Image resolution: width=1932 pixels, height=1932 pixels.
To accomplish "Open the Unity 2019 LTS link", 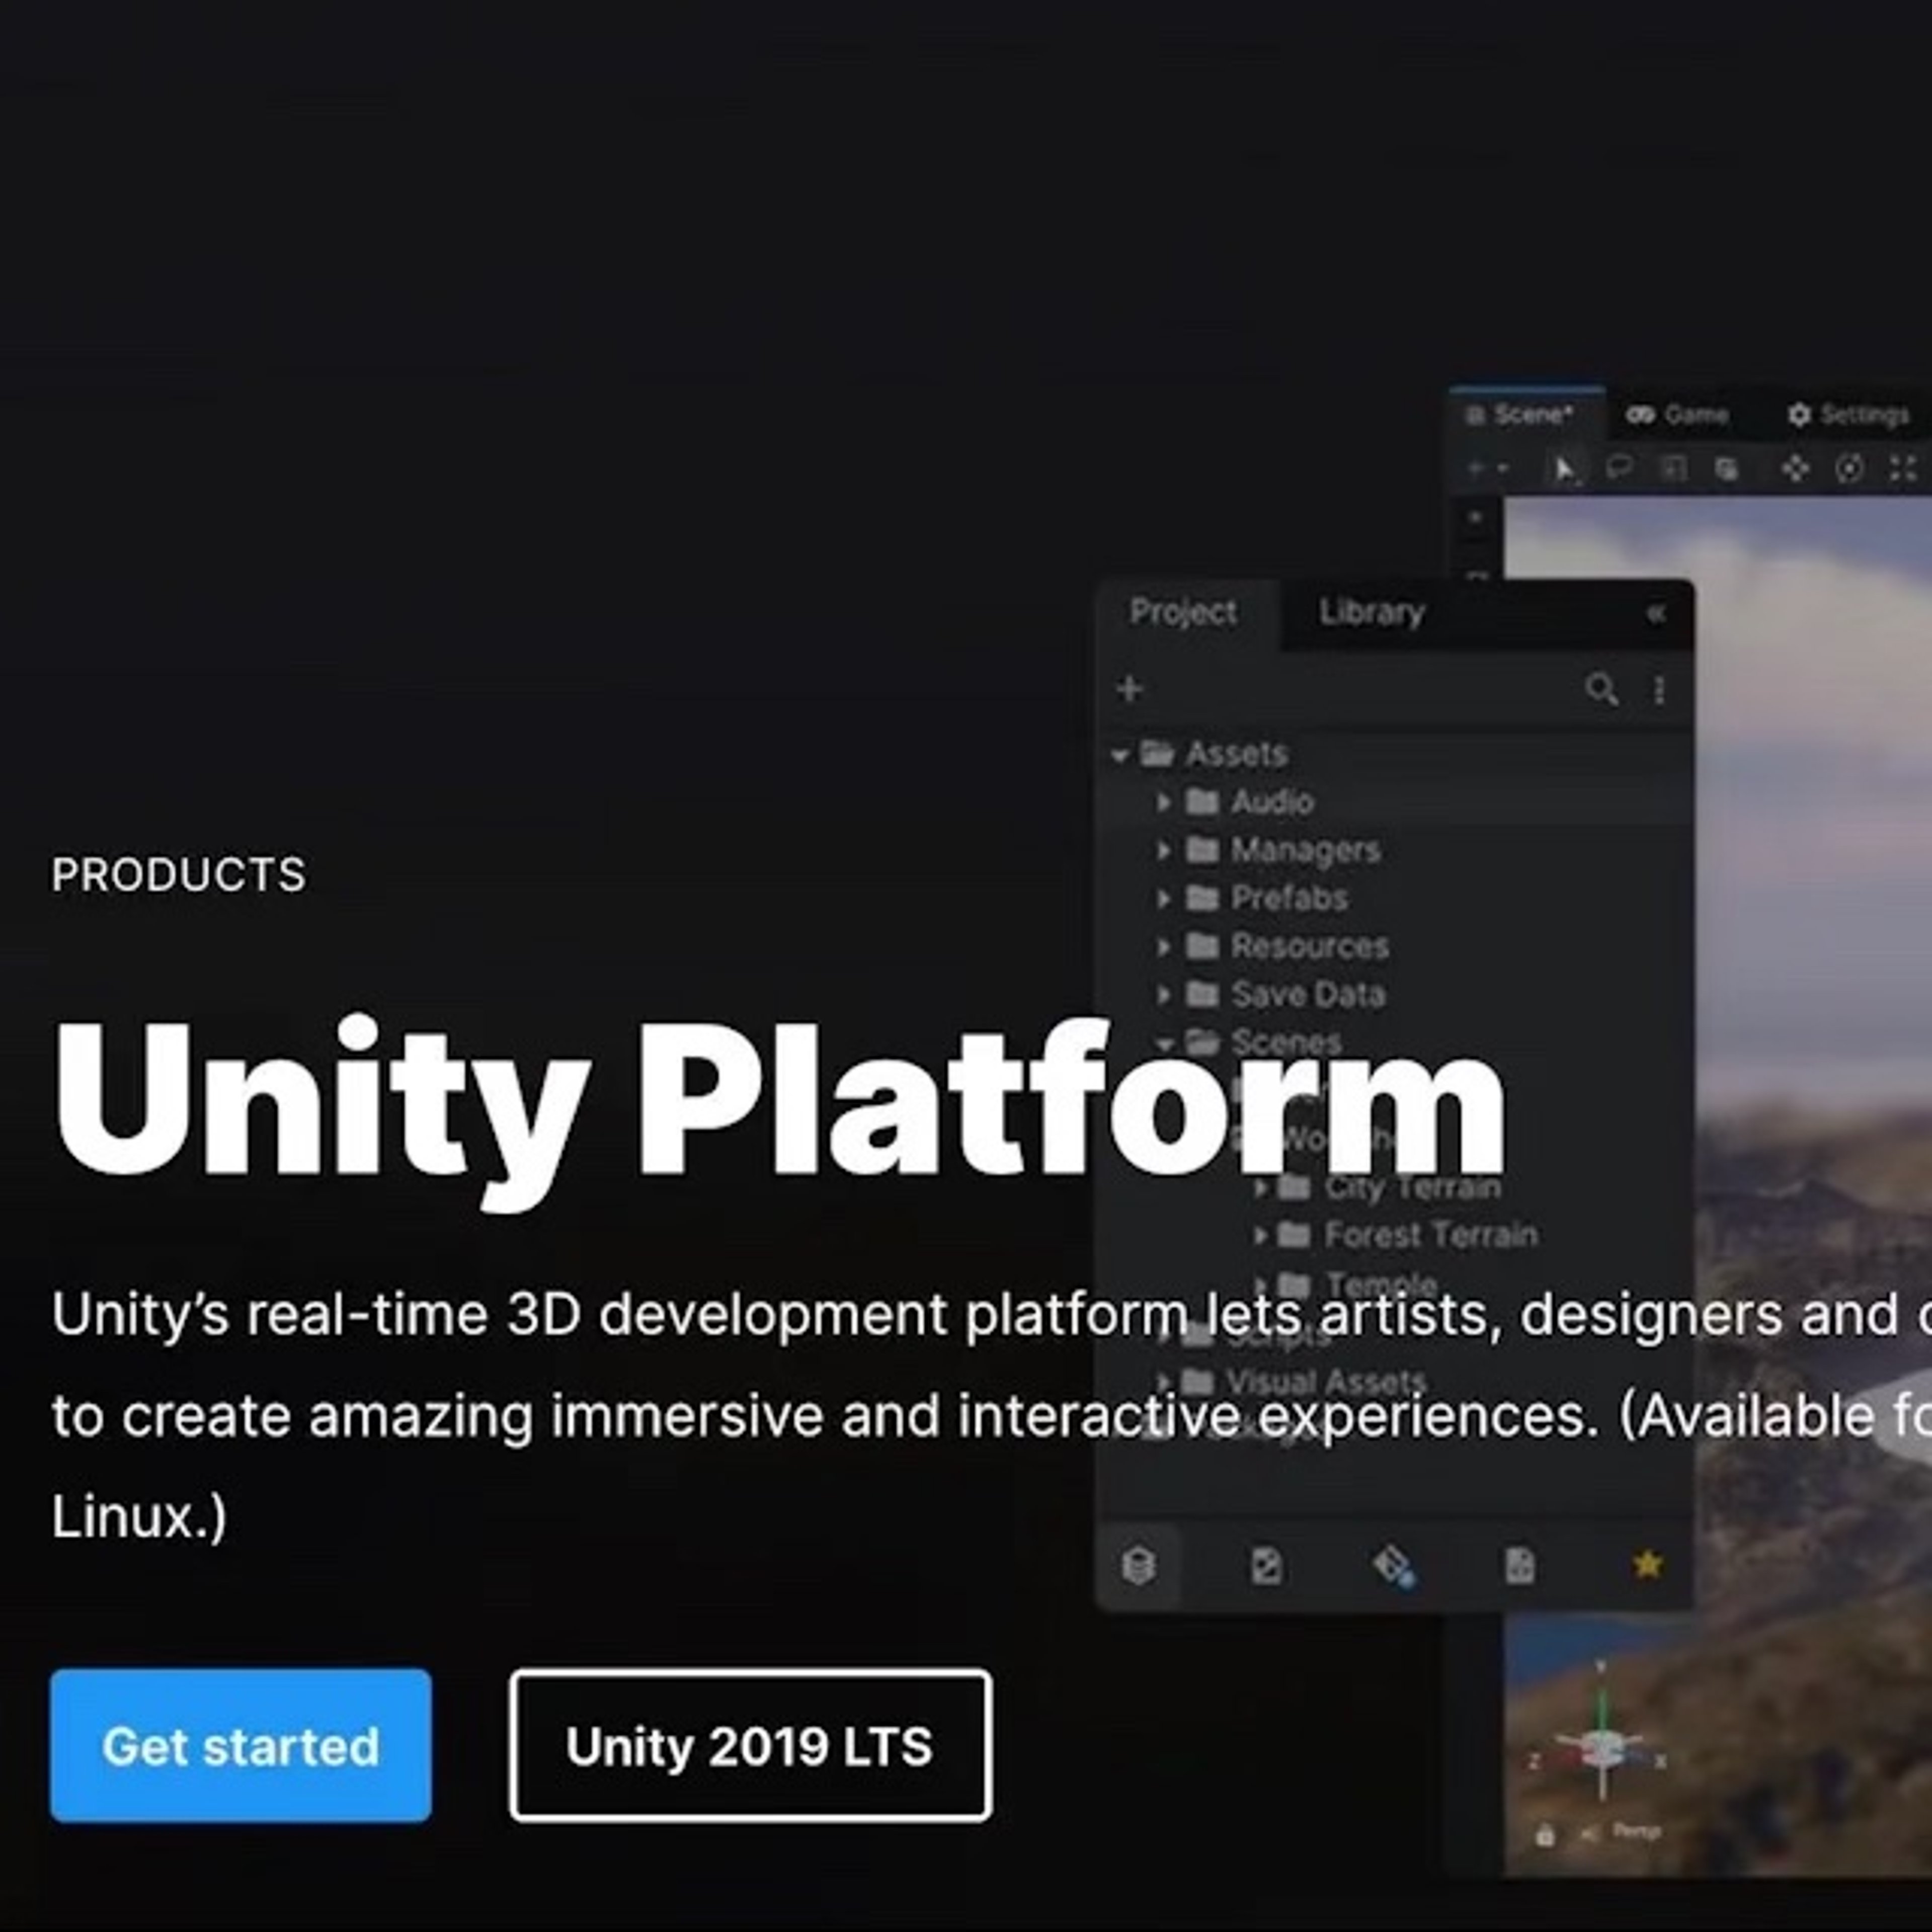I will [750, 1745].
